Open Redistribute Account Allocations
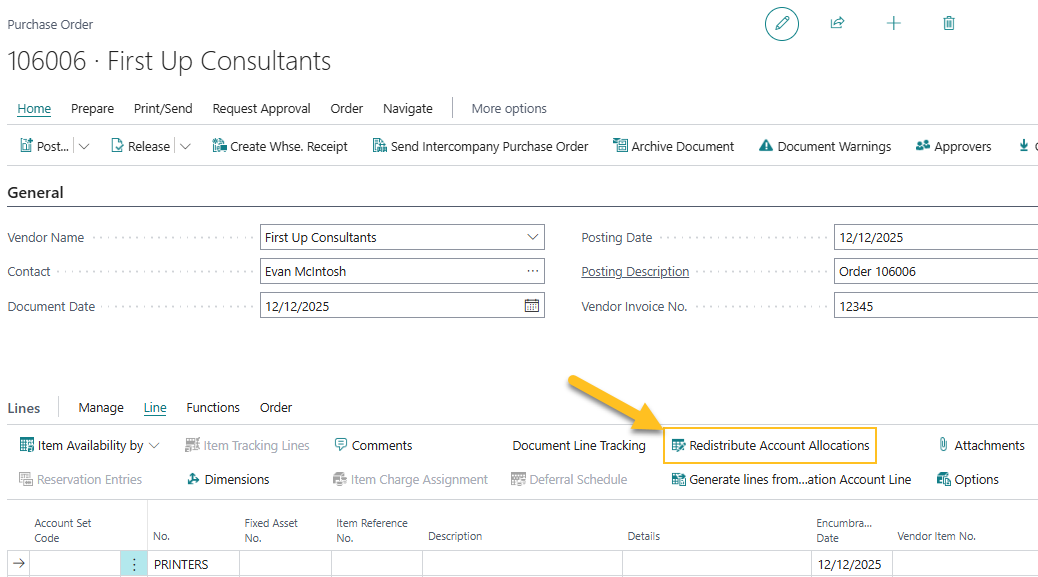 [769, 445]
